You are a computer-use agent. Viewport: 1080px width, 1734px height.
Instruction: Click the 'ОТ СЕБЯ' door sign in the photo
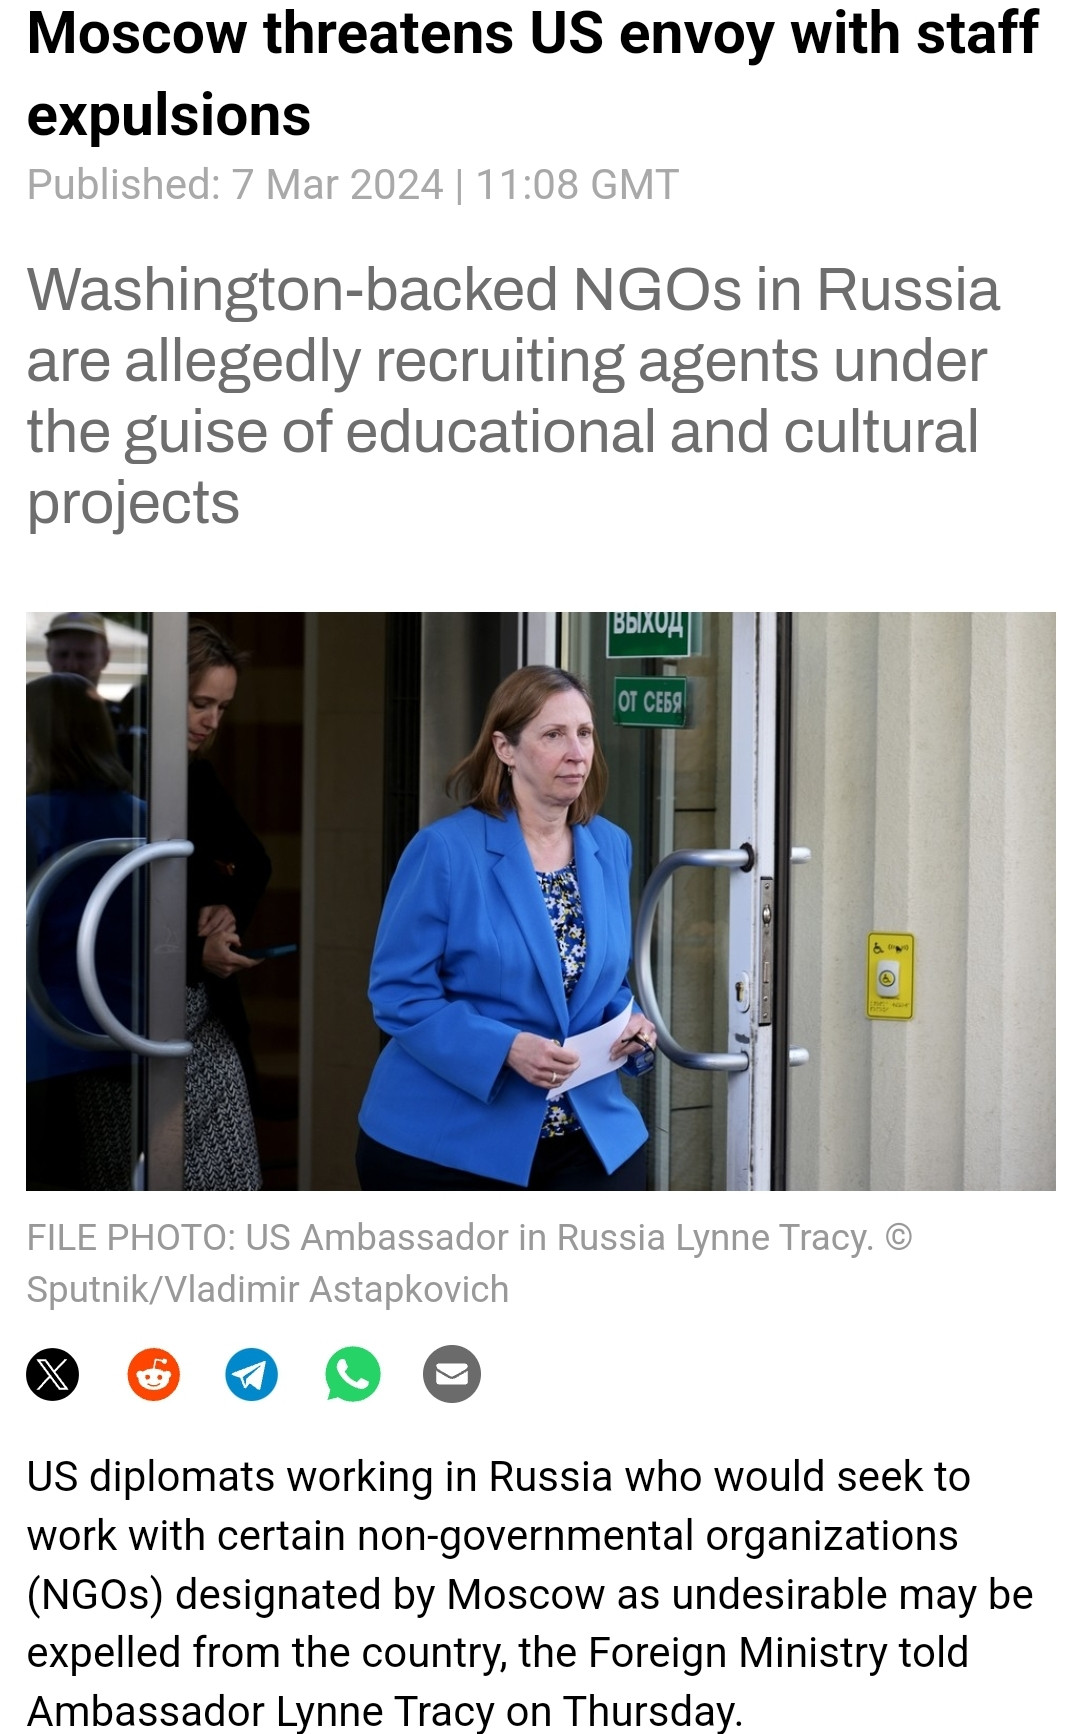[650, 701]
